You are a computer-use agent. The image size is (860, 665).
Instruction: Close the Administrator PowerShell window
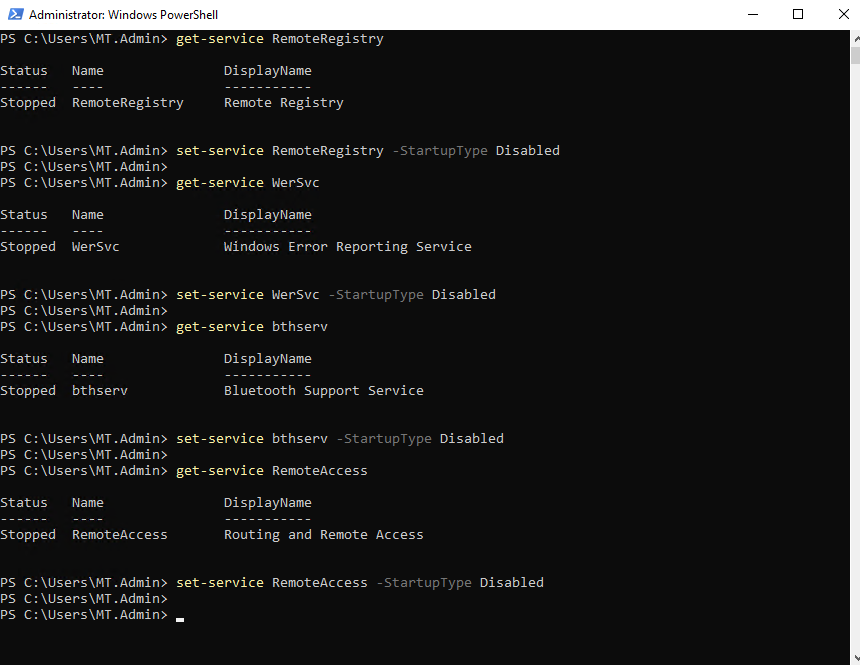coord(844,14)
